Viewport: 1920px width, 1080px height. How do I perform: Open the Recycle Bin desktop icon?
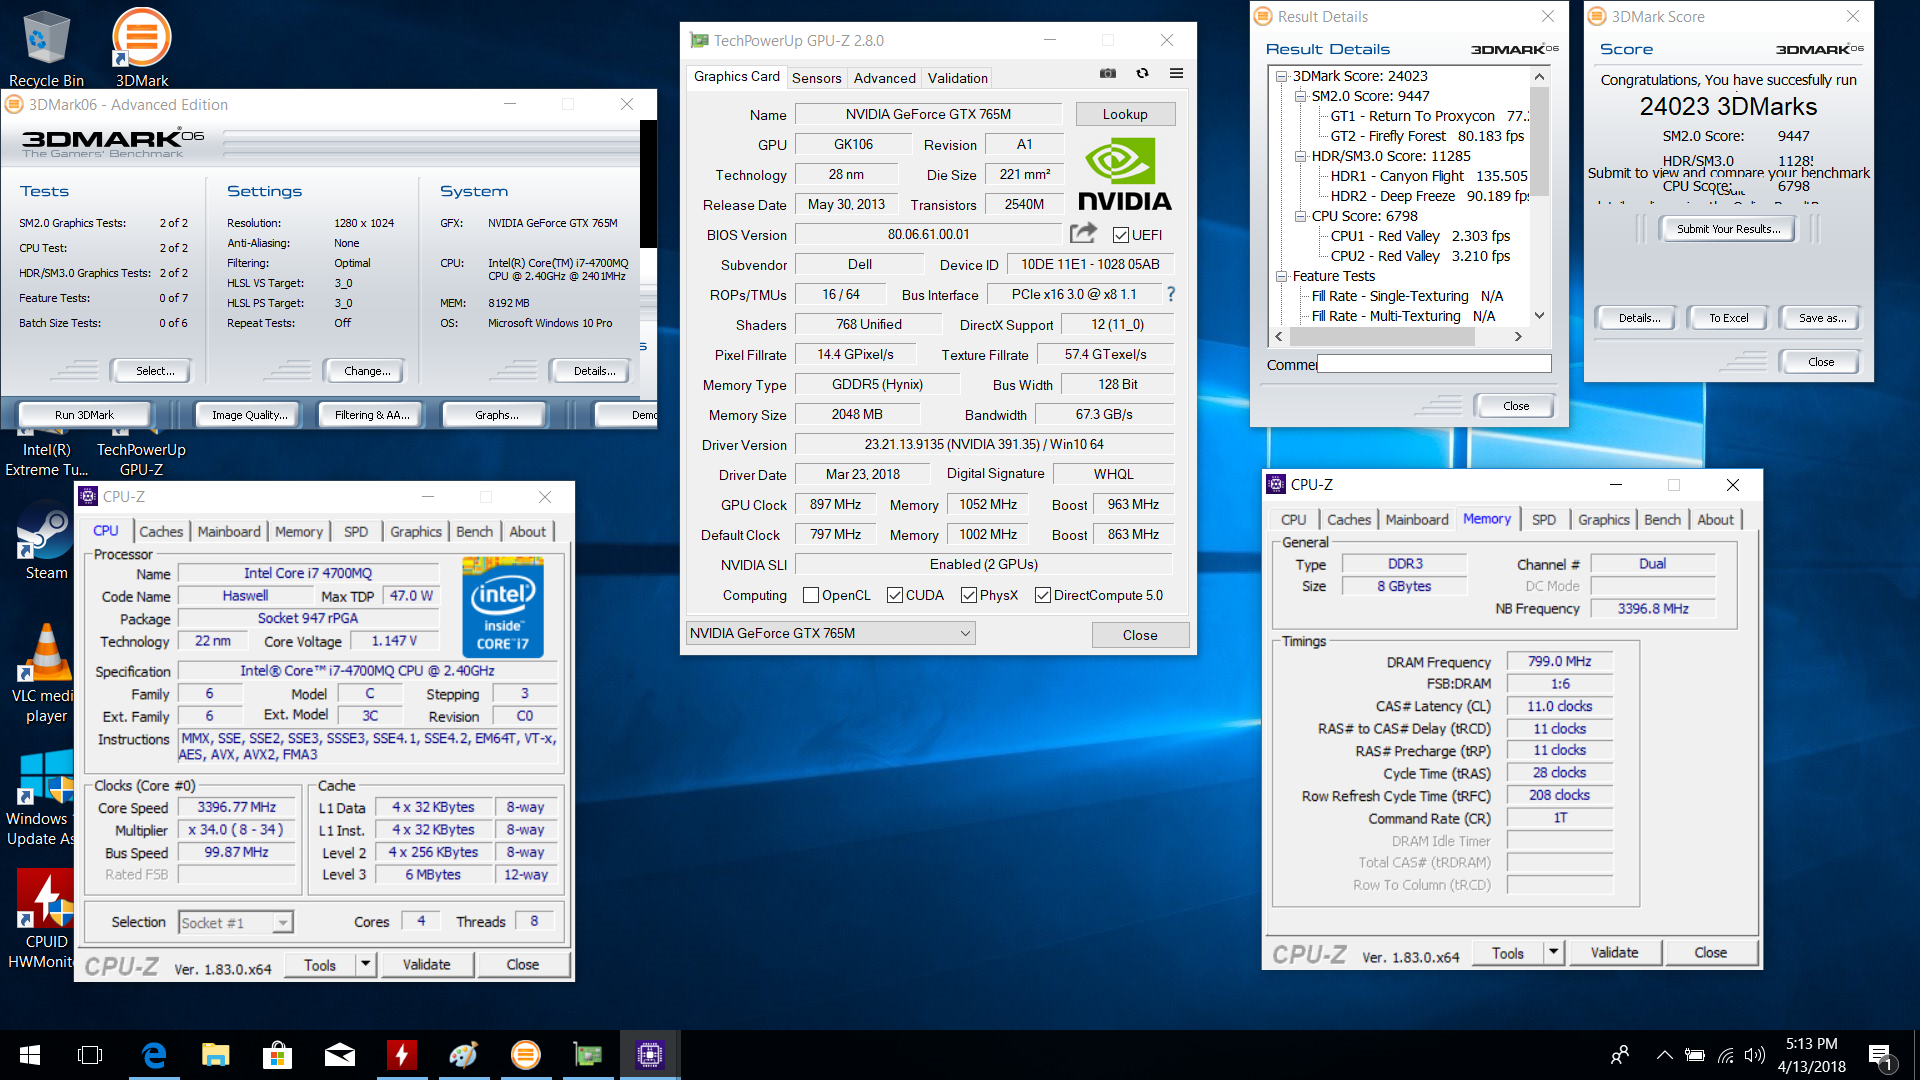point(46,46)
